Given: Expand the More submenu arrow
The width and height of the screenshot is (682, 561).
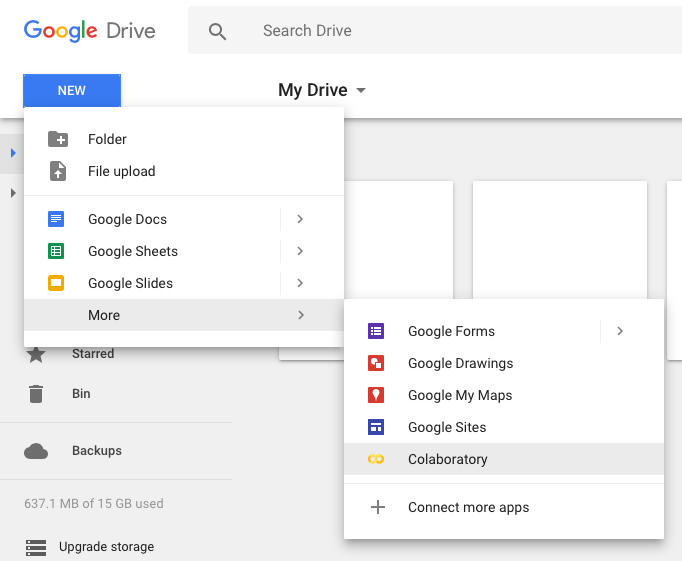Looking at the screenshot, I should (x=301, y=315).
